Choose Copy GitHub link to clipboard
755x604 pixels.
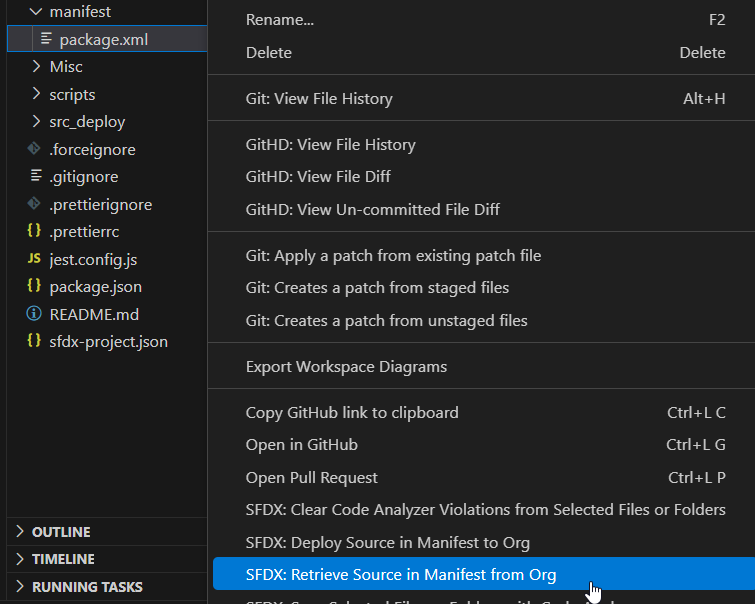pos(352,412)
